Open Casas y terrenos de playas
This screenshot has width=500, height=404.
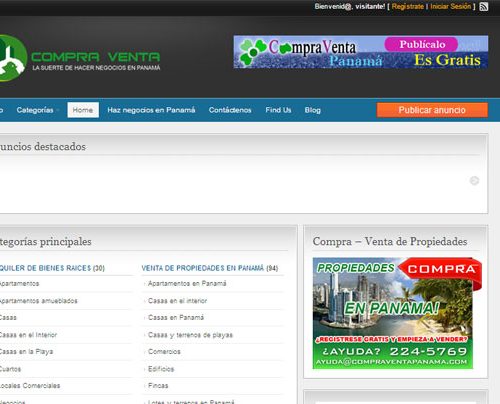point(190,335)
